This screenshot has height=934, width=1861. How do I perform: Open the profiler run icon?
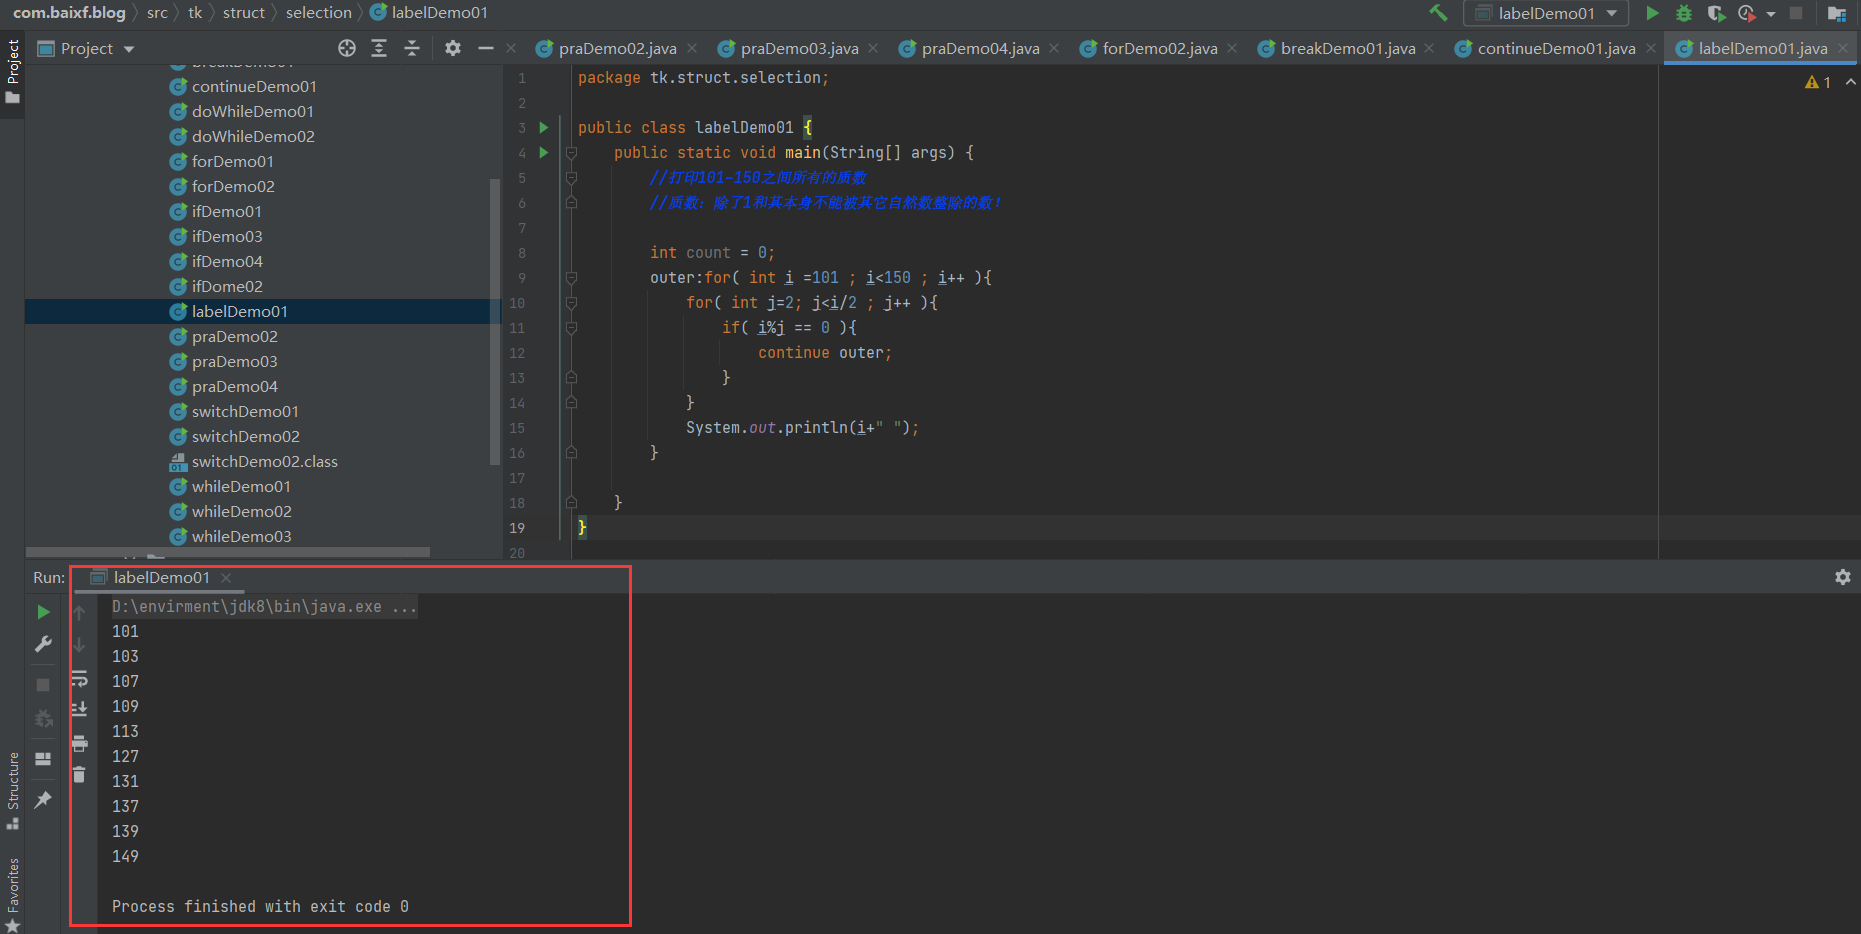coord(1747,13)
